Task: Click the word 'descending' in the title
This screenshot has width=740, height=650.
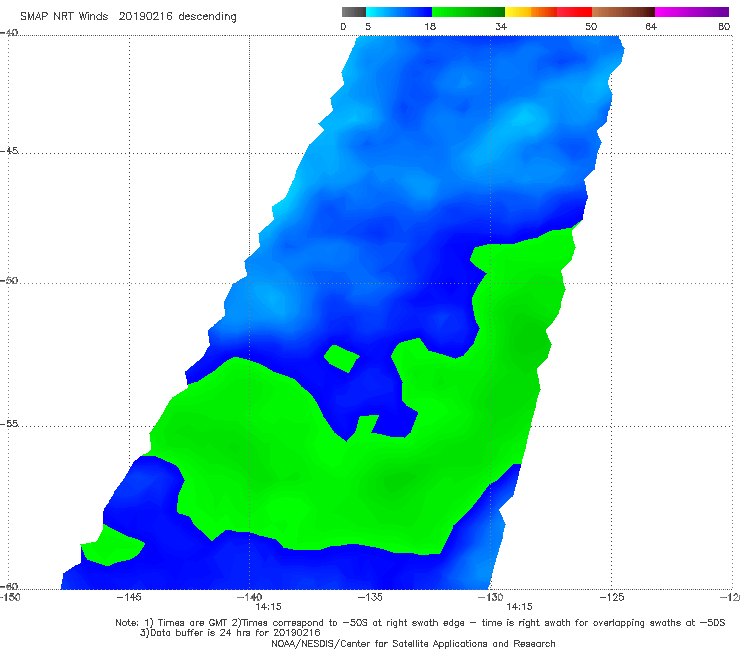Action: coord(207,17)
